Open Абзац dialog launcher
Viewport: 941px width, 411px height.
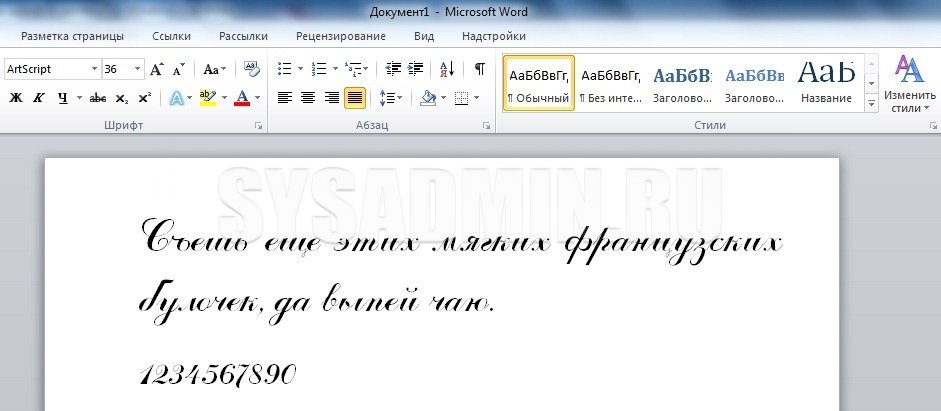point(487,126)
